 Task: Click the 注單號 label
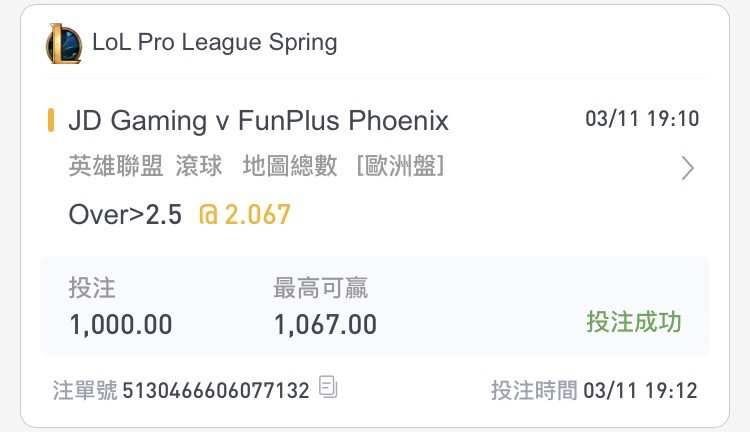[x=85, y=390]
